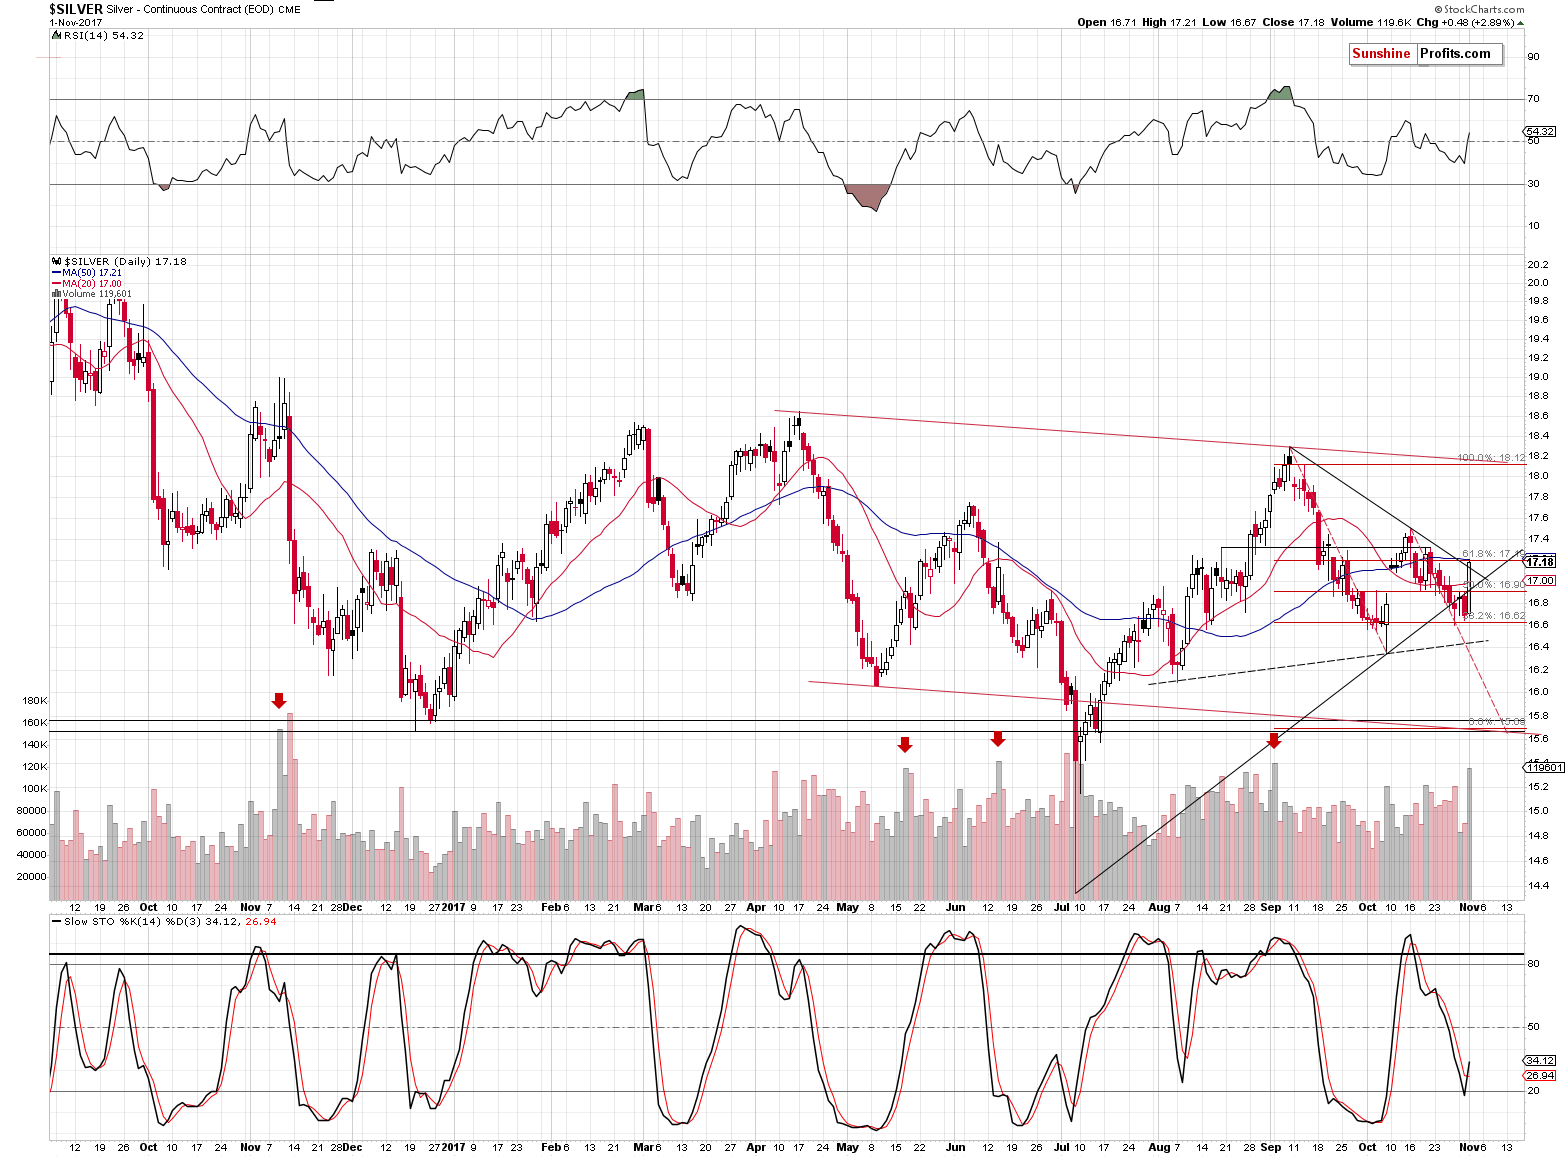Click the blue MA(50) line swatch
The width and height of the screenshot is (1565, 1157).
click(56, 272)
